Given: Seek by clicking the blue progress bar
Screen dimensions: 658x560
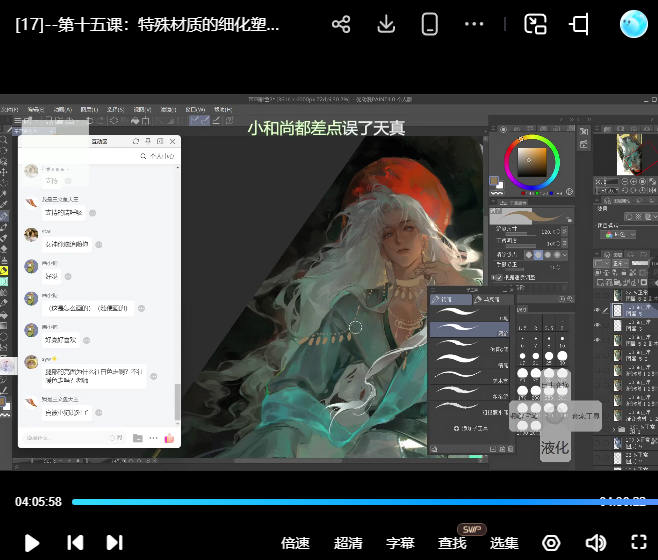Looking at the screenshot, I should pyautogui.click(x=365, y=502).
